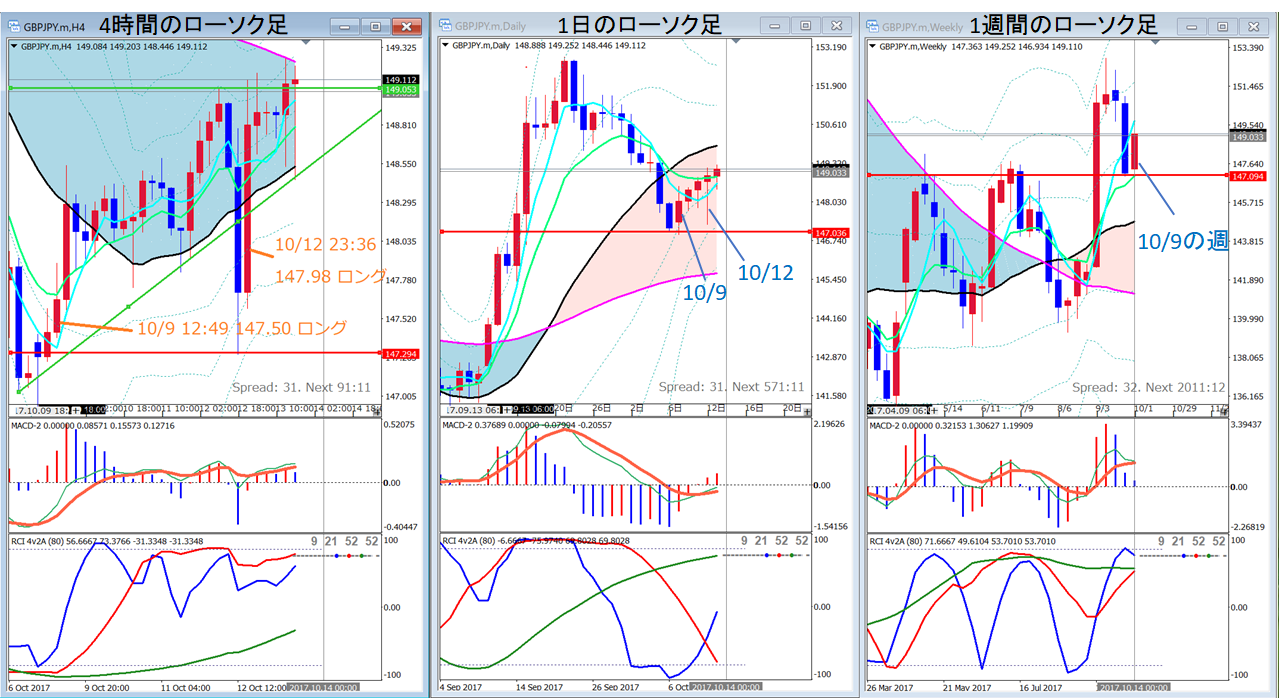
Task: Click the GBPJPY.m,H4 chart window icon
Action: click(x=13, y=24)
